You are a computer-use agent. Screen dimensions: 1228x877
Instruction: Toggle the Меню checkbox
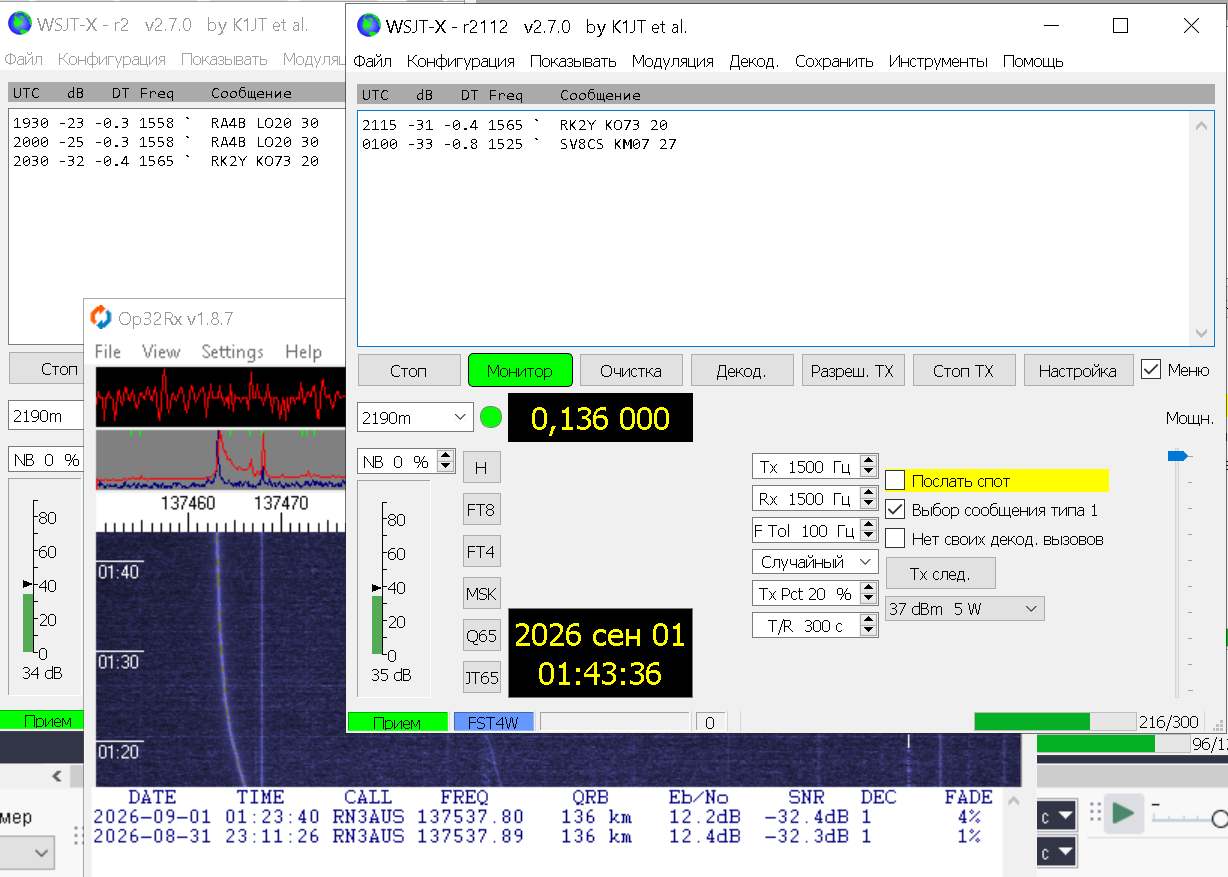[1151, 370]
